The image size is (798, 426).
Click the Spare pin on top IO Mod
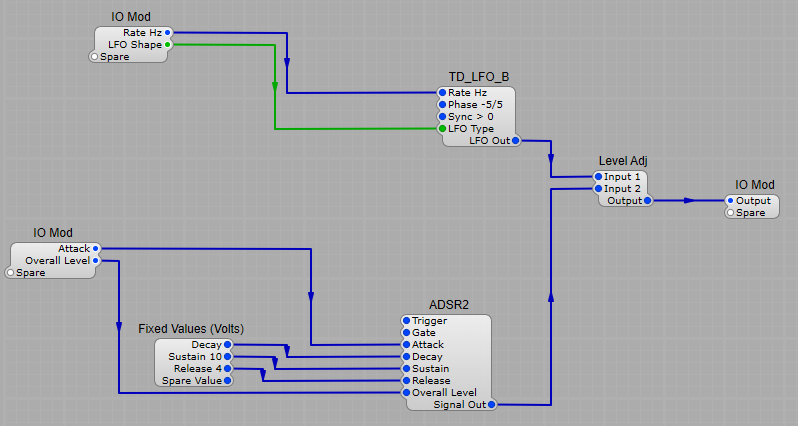(x=95, y=57)
